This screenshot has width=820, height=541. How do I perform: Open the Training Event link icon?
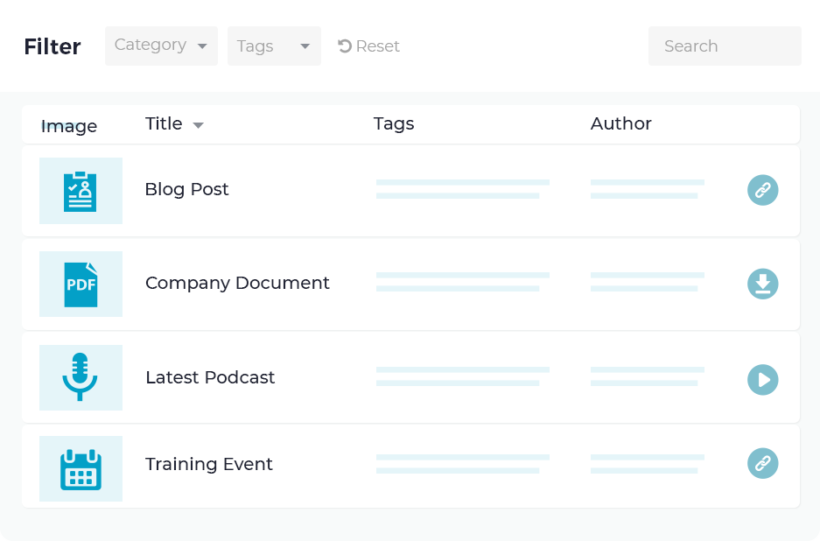[762, 463]
